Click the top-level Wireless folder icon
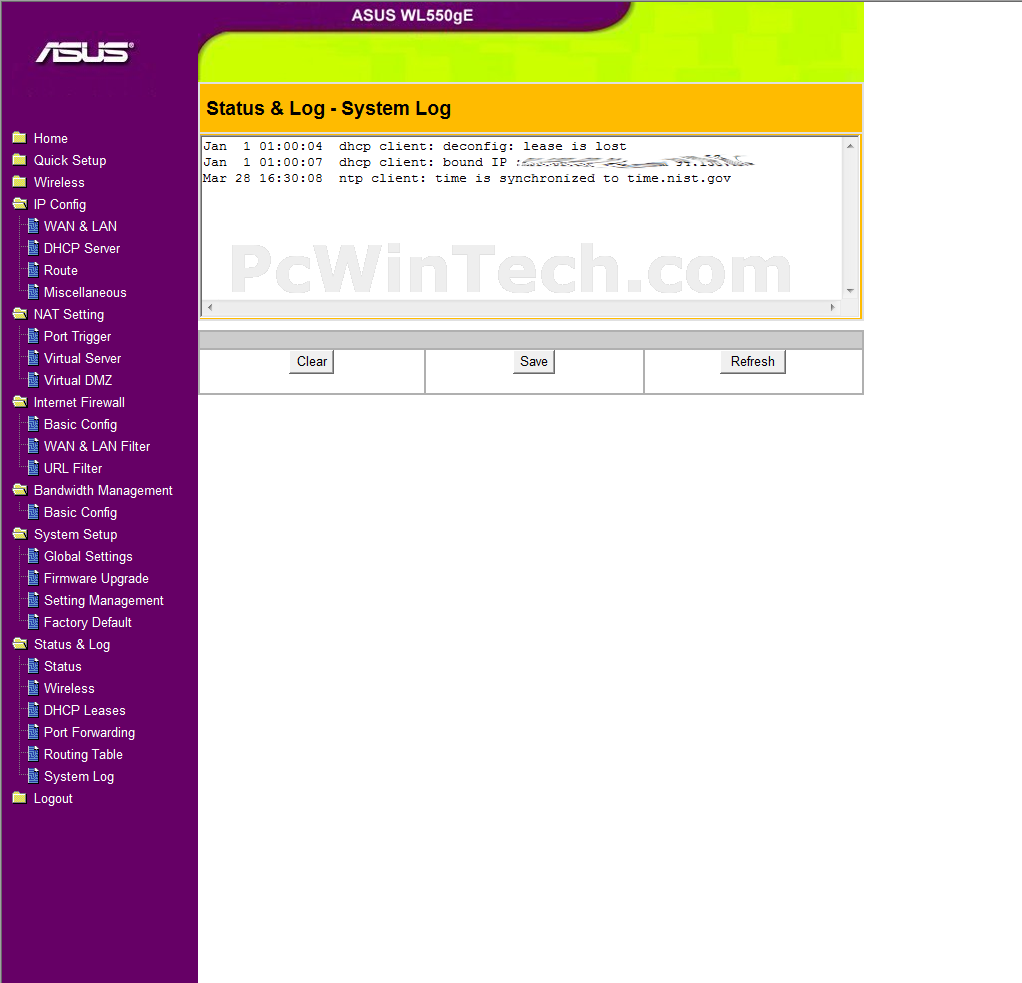1022x983 pixels. coord(20,182)
